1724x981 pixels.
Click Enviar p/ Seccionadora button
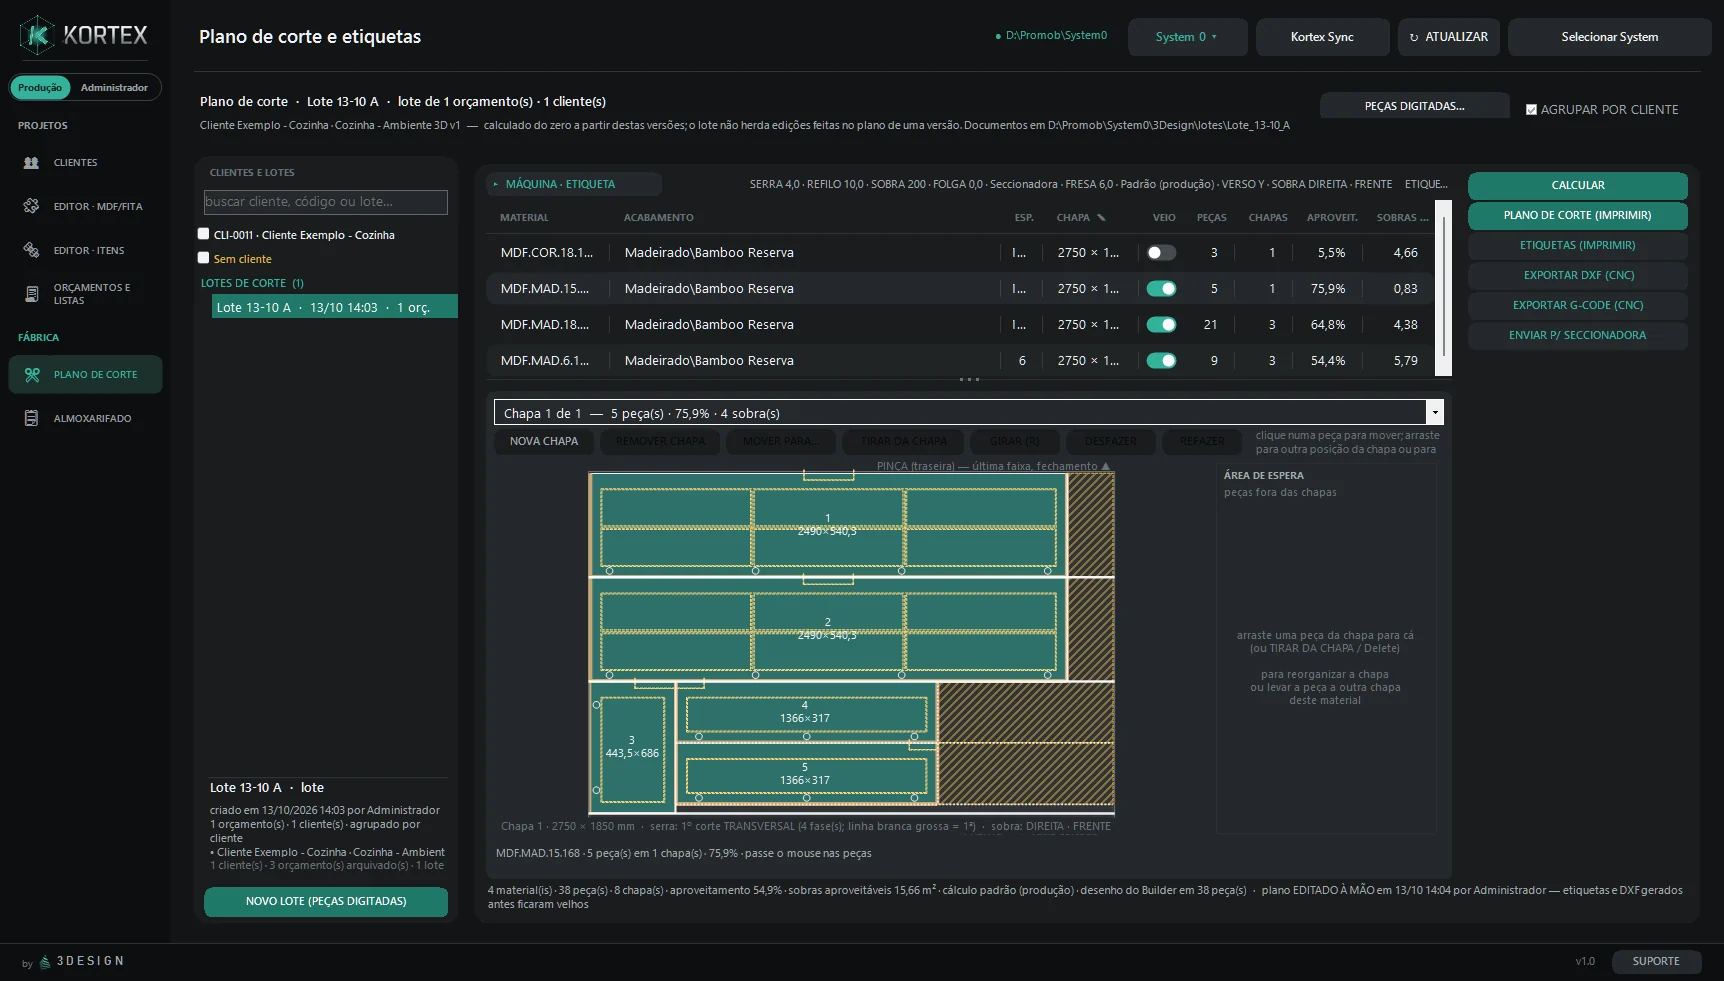tap(1577, 335)
